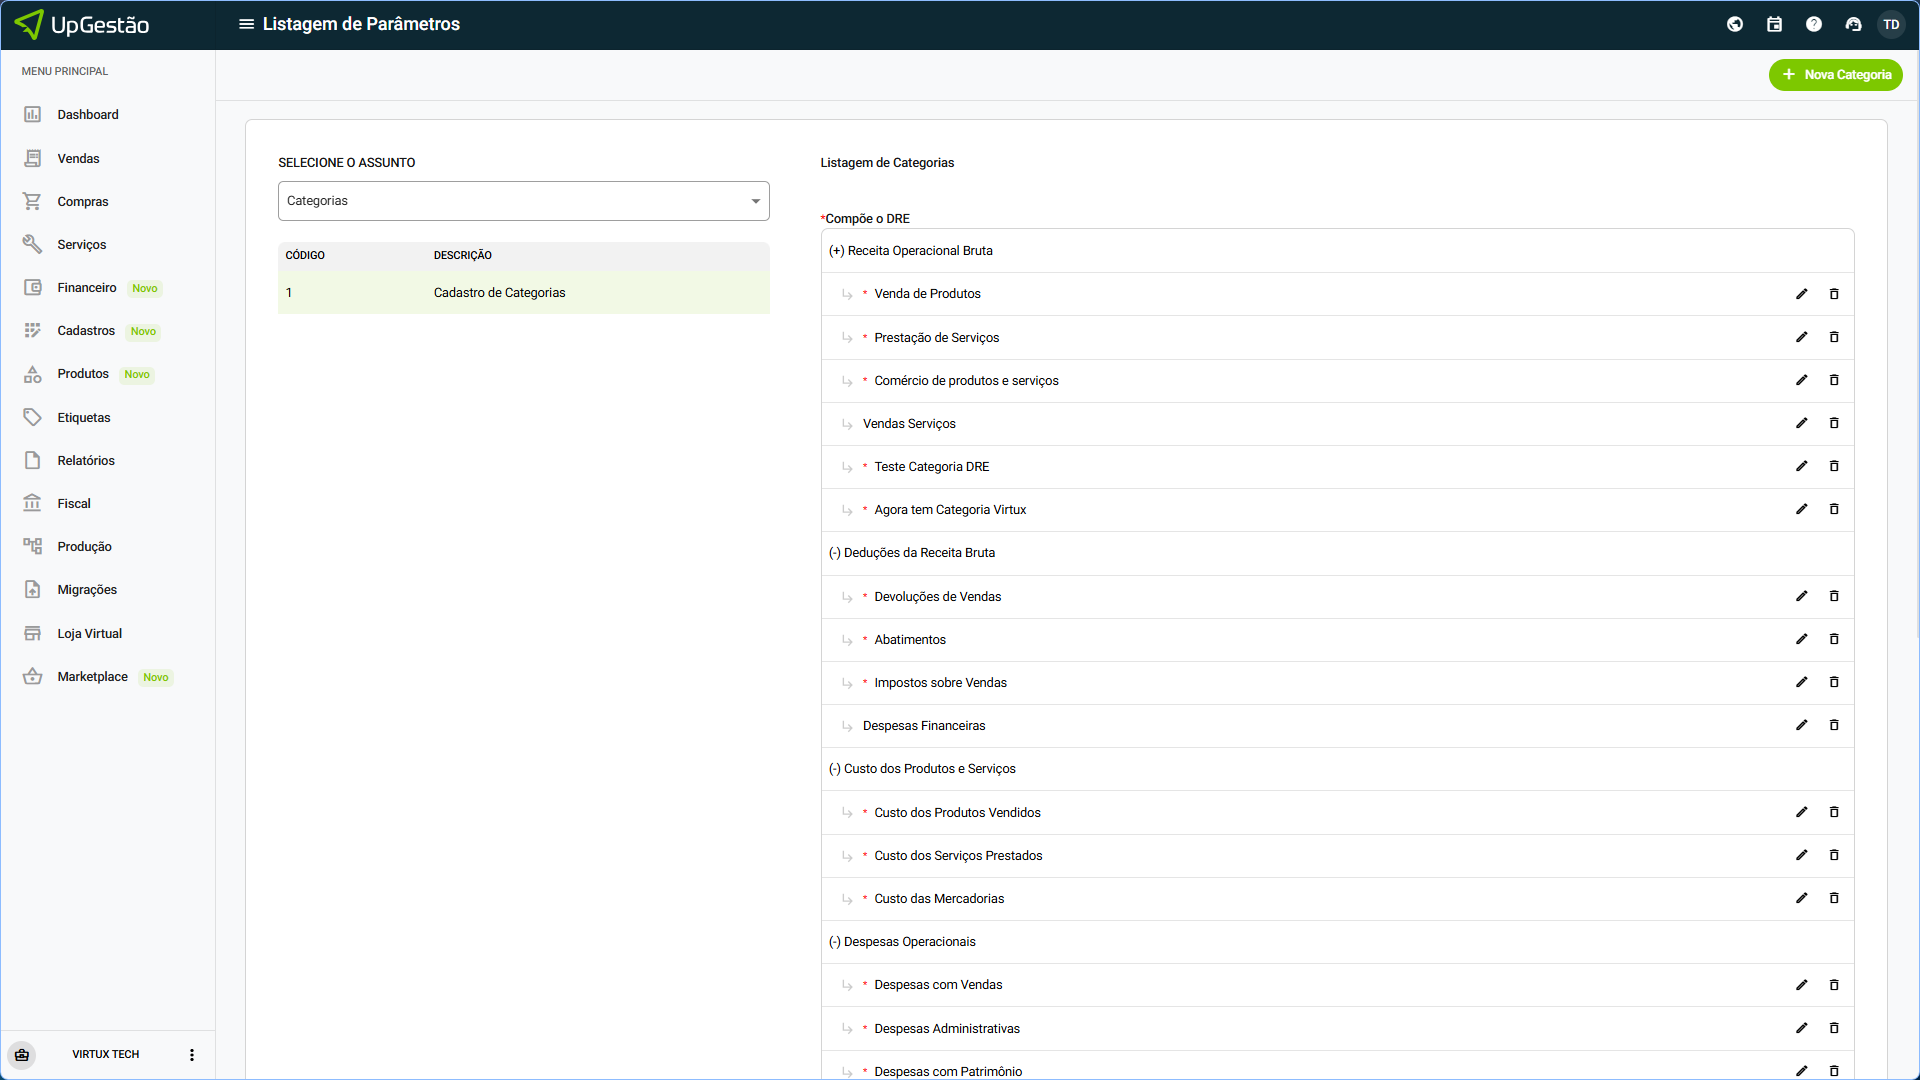This screenshot has width=1920, height=1080.
Task: Open Virtux Tech three-dot options menu
Action: (x=192, y=1055)
